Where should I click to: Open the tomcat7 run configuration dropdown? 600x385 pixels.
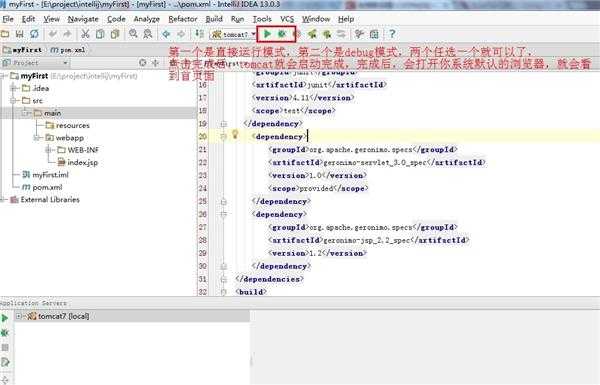(233, 34)
